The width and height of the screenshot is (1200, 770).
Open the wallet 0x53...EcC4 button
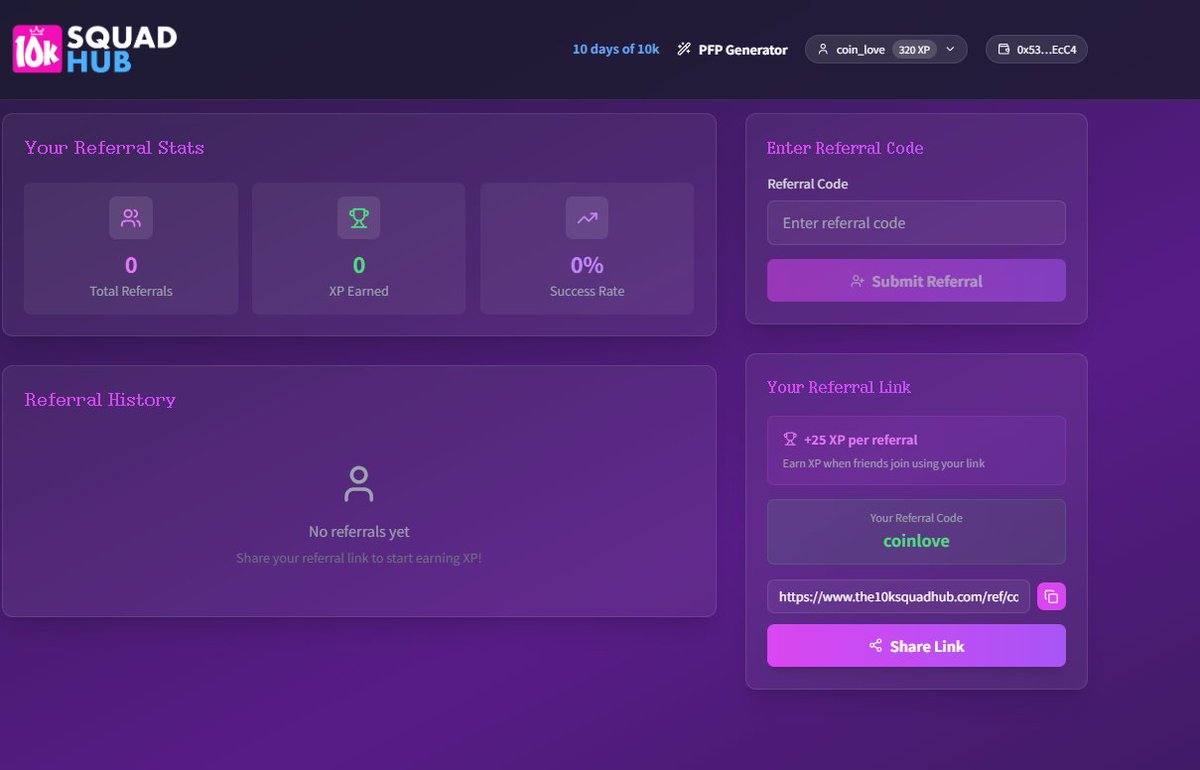point(1036,49)
